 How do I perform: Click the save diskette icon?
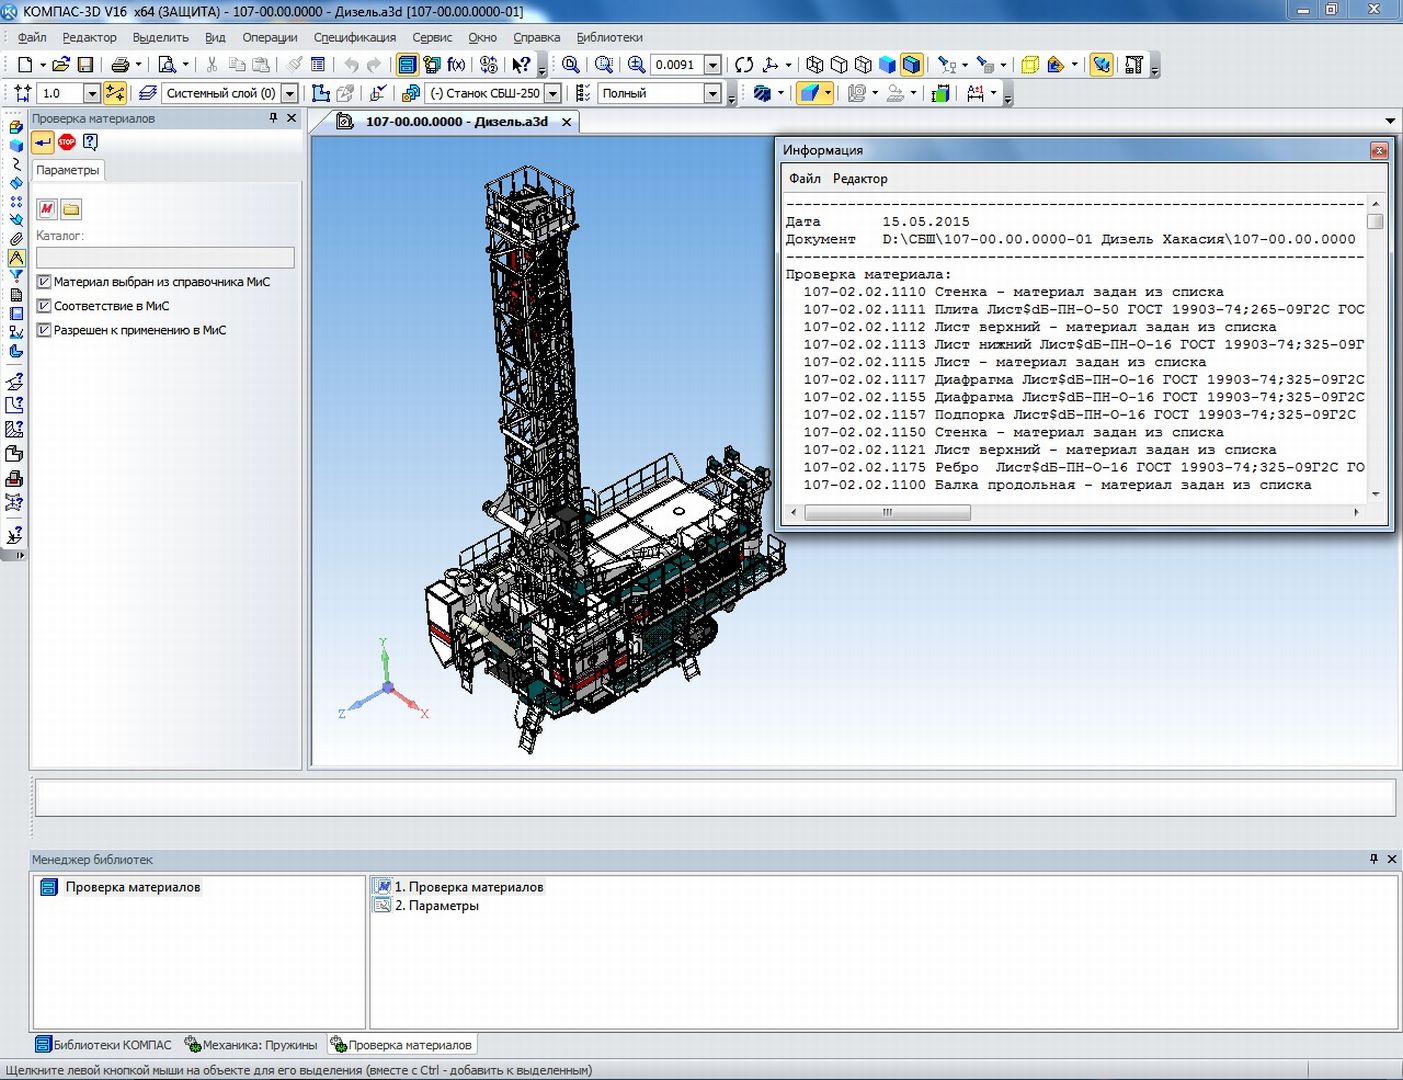[x=85, y=65]
